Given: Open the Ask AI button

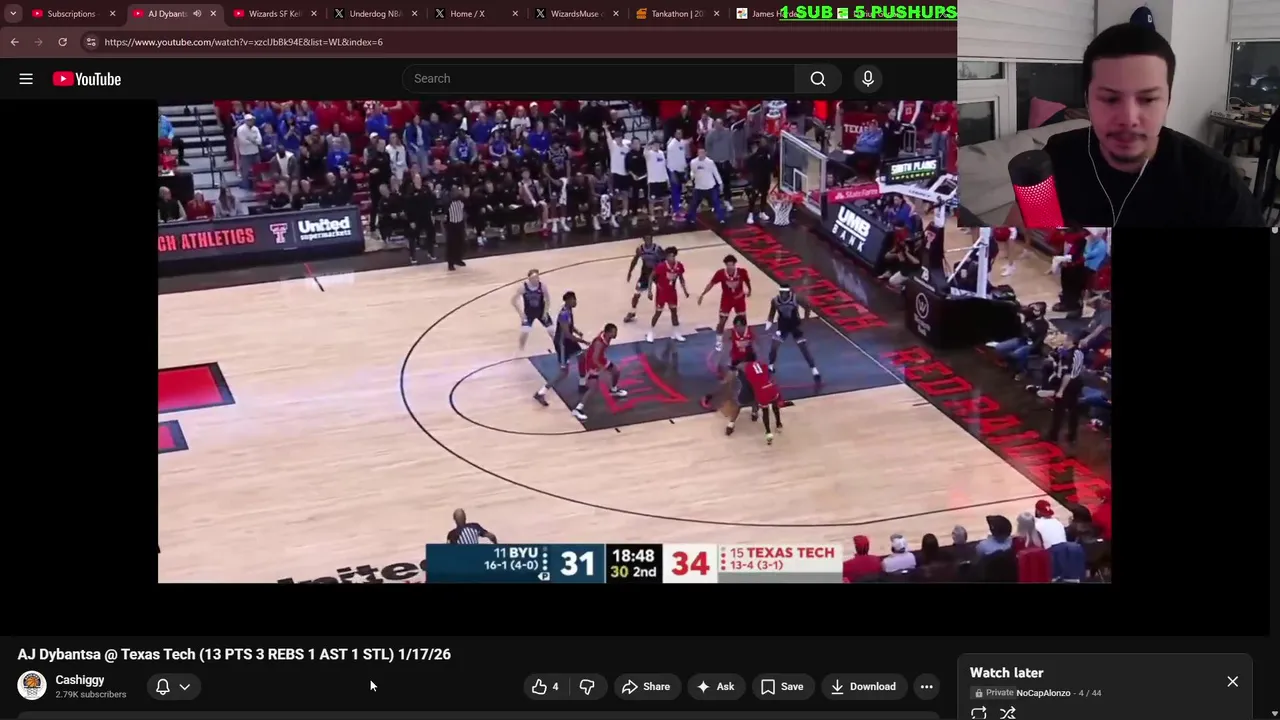Looking at the screenshot, I should pyautogui.click(x=715, y=687).
